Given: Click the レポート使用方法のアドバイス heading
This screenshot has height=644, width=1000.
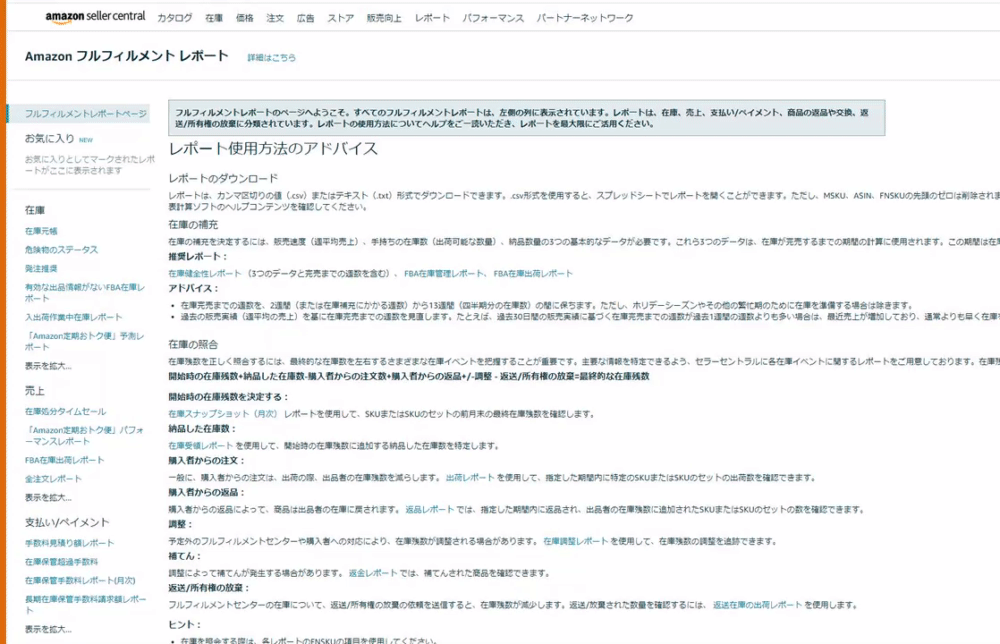Looking at the screenshot, I should [x=273, y=149].
